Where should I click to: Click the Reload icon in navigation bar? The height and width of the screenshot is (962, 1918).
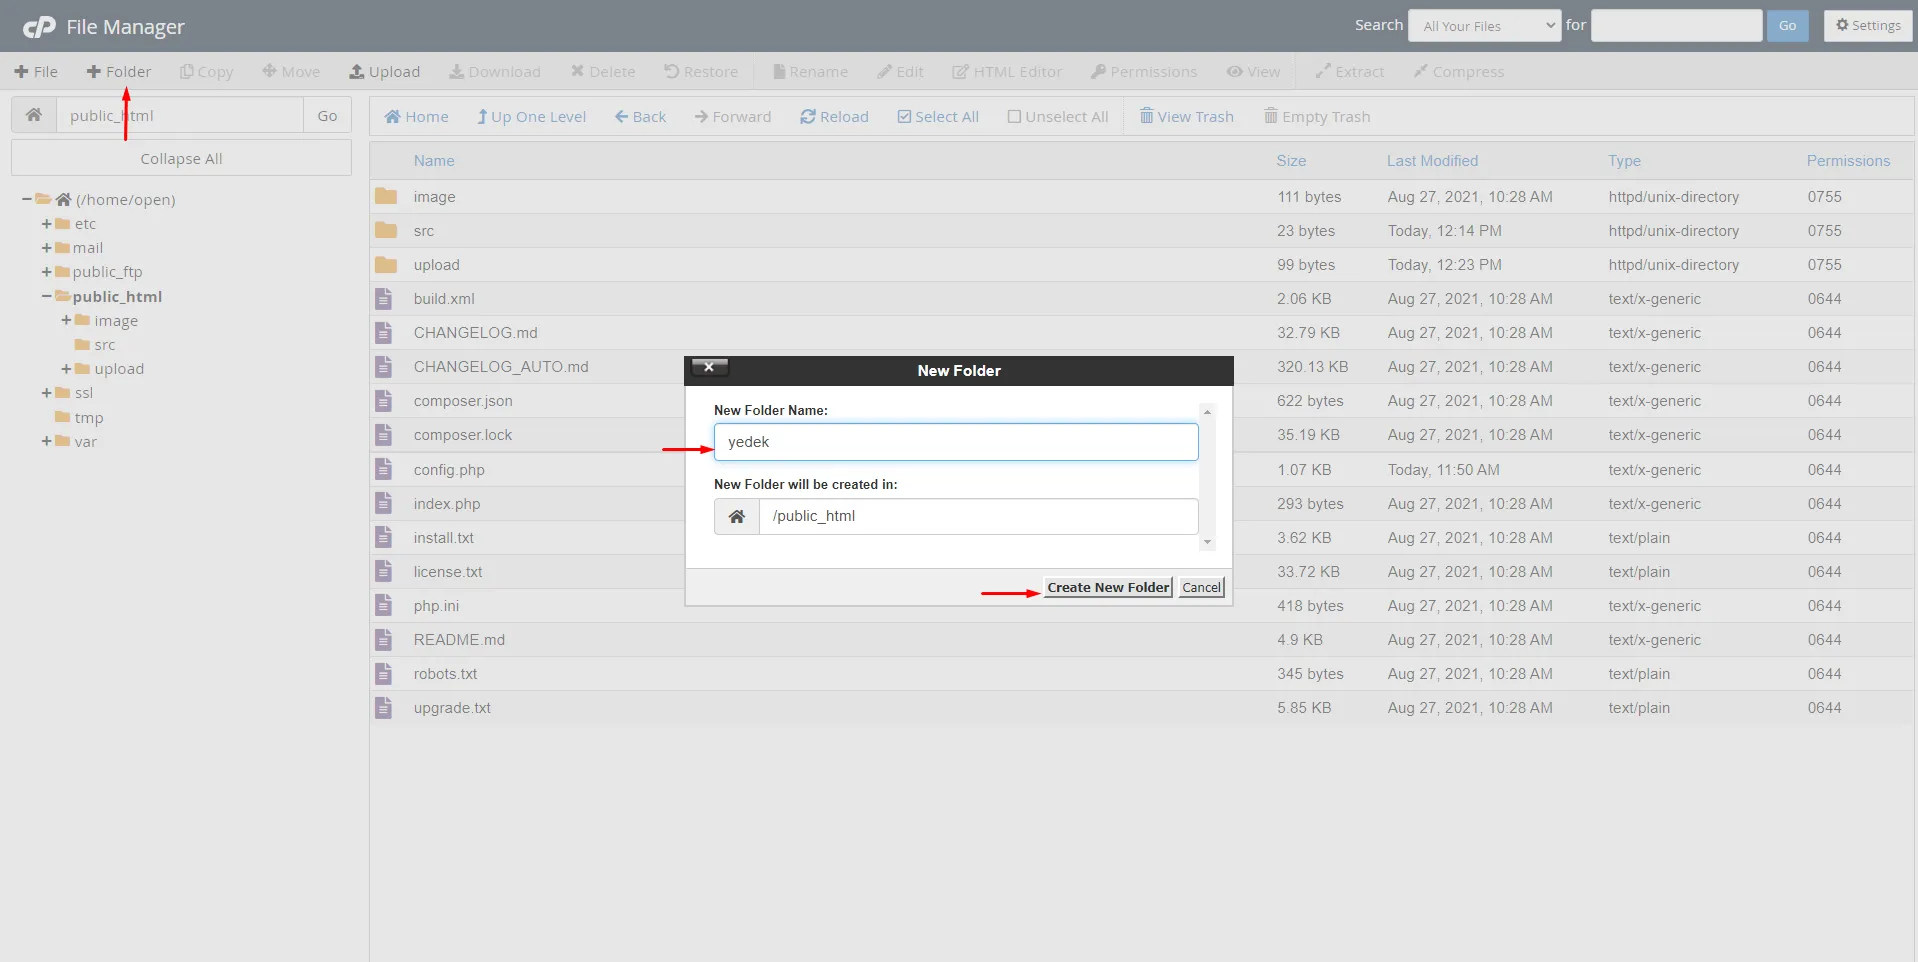[808, 117]
